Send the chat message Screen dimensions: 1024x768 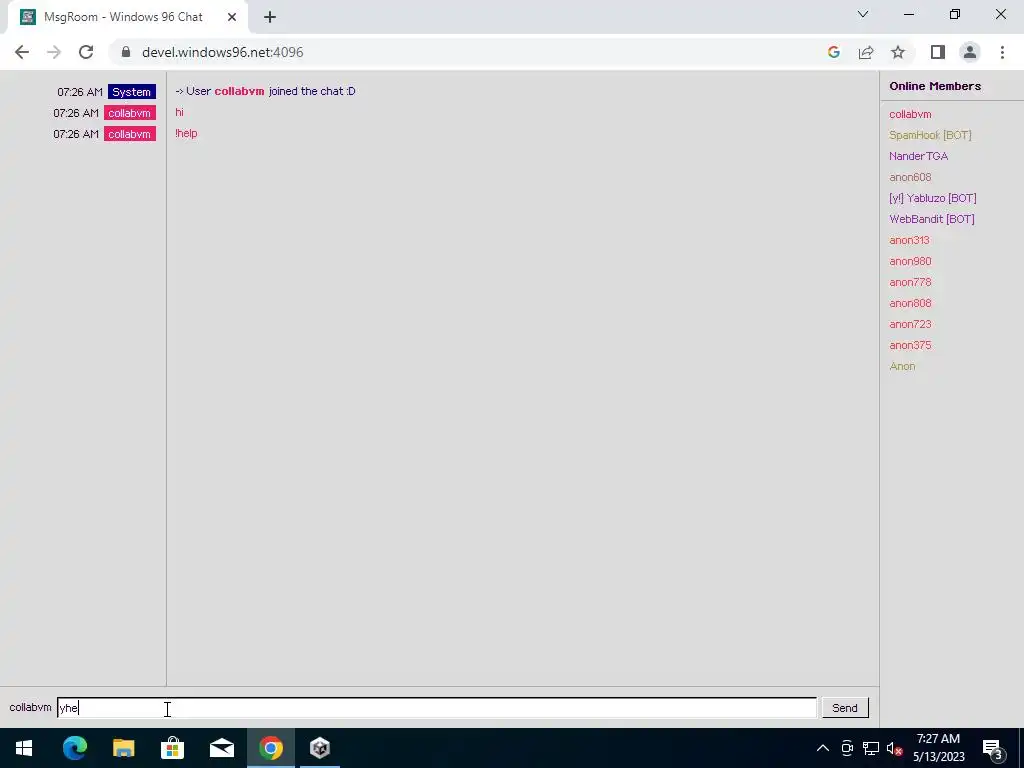(x=844, y=708)
